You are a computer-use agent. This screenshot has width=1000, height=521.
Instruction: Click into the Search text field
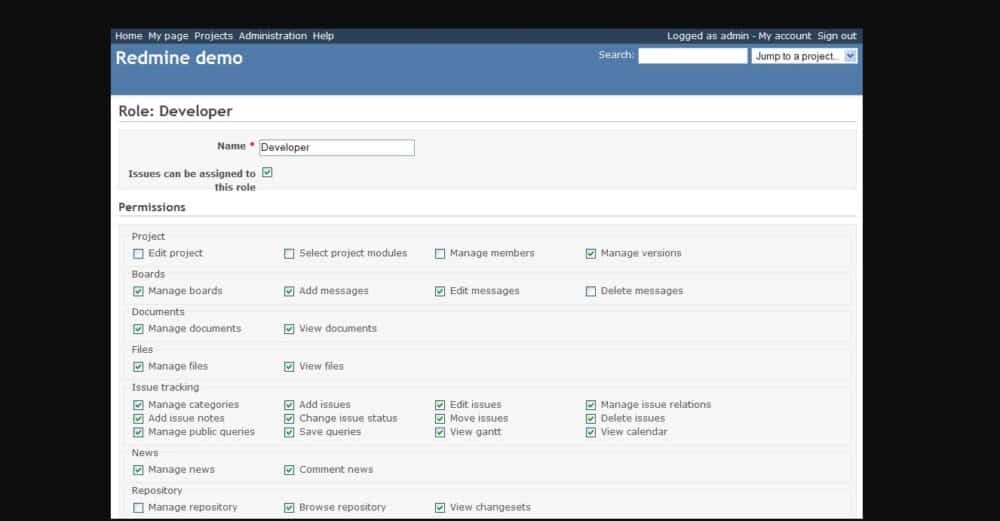pyautogui.click(x=692, y=56)
